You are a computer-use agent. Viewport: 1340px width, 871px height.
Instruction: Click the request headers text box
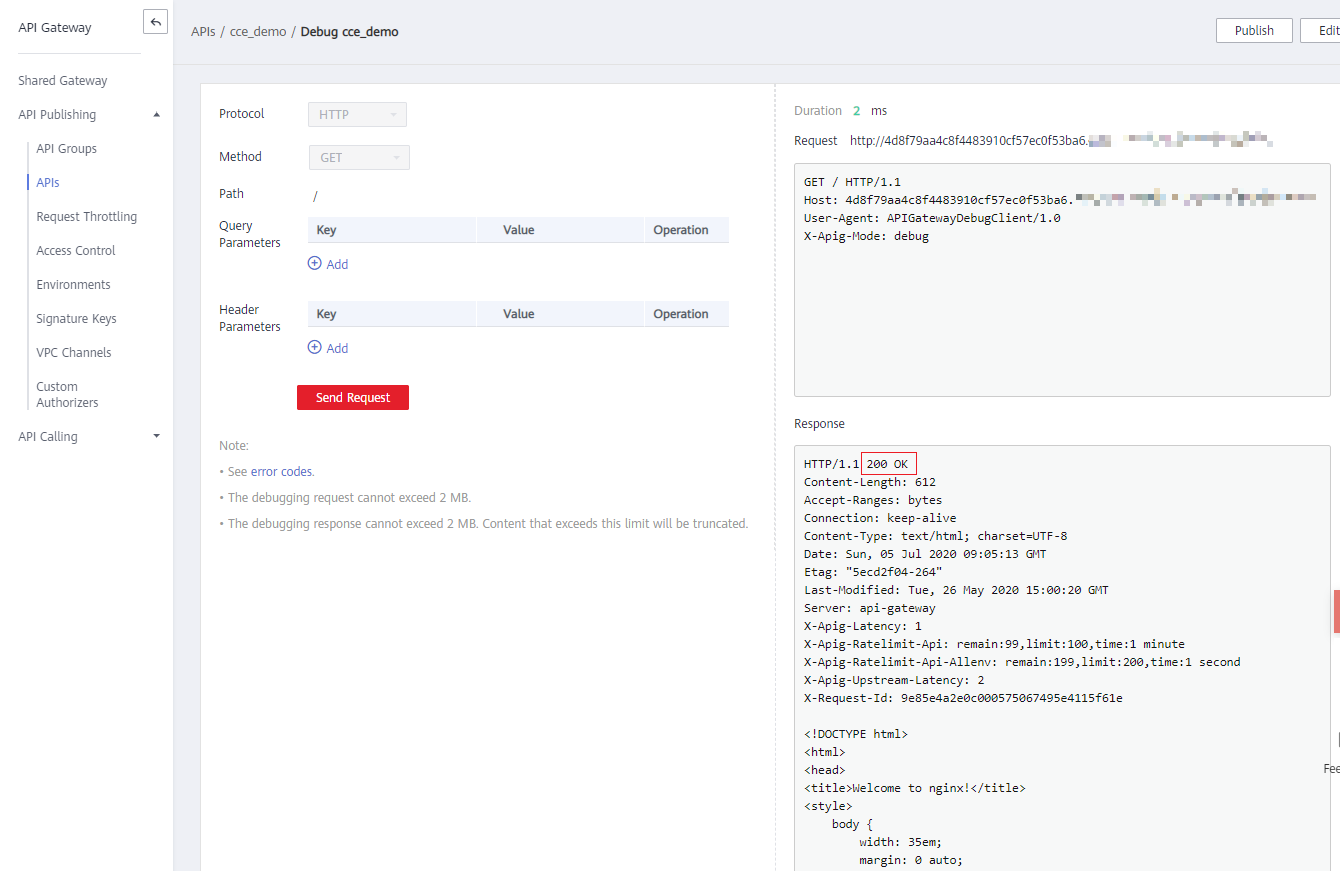coord(1062,280)
